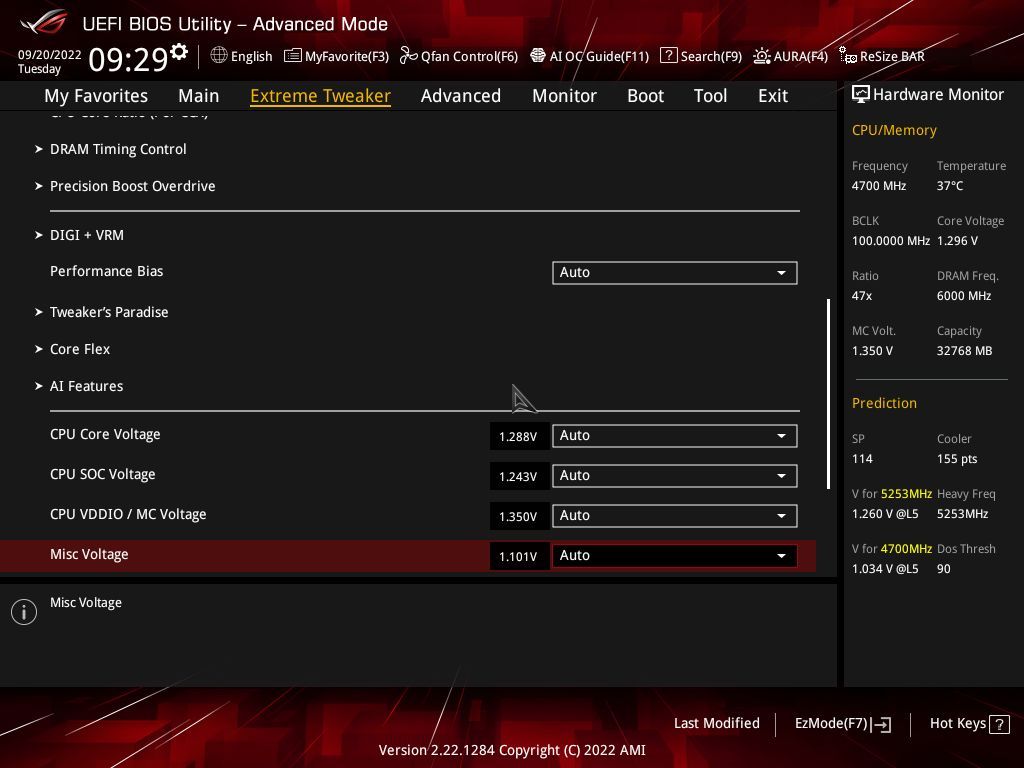
Task: Open Performance Bias dropdown
Action: pos(675,272)
